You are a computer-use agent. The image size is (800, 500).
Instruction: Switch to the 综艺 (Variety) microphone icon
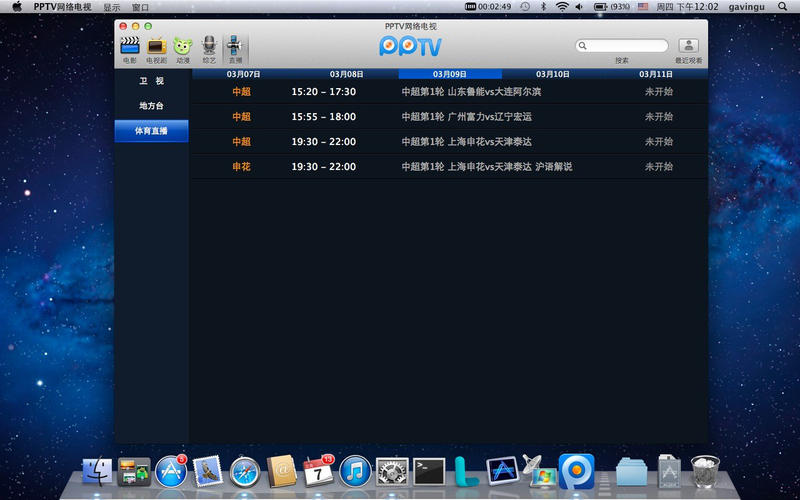(x=209, y=46)
